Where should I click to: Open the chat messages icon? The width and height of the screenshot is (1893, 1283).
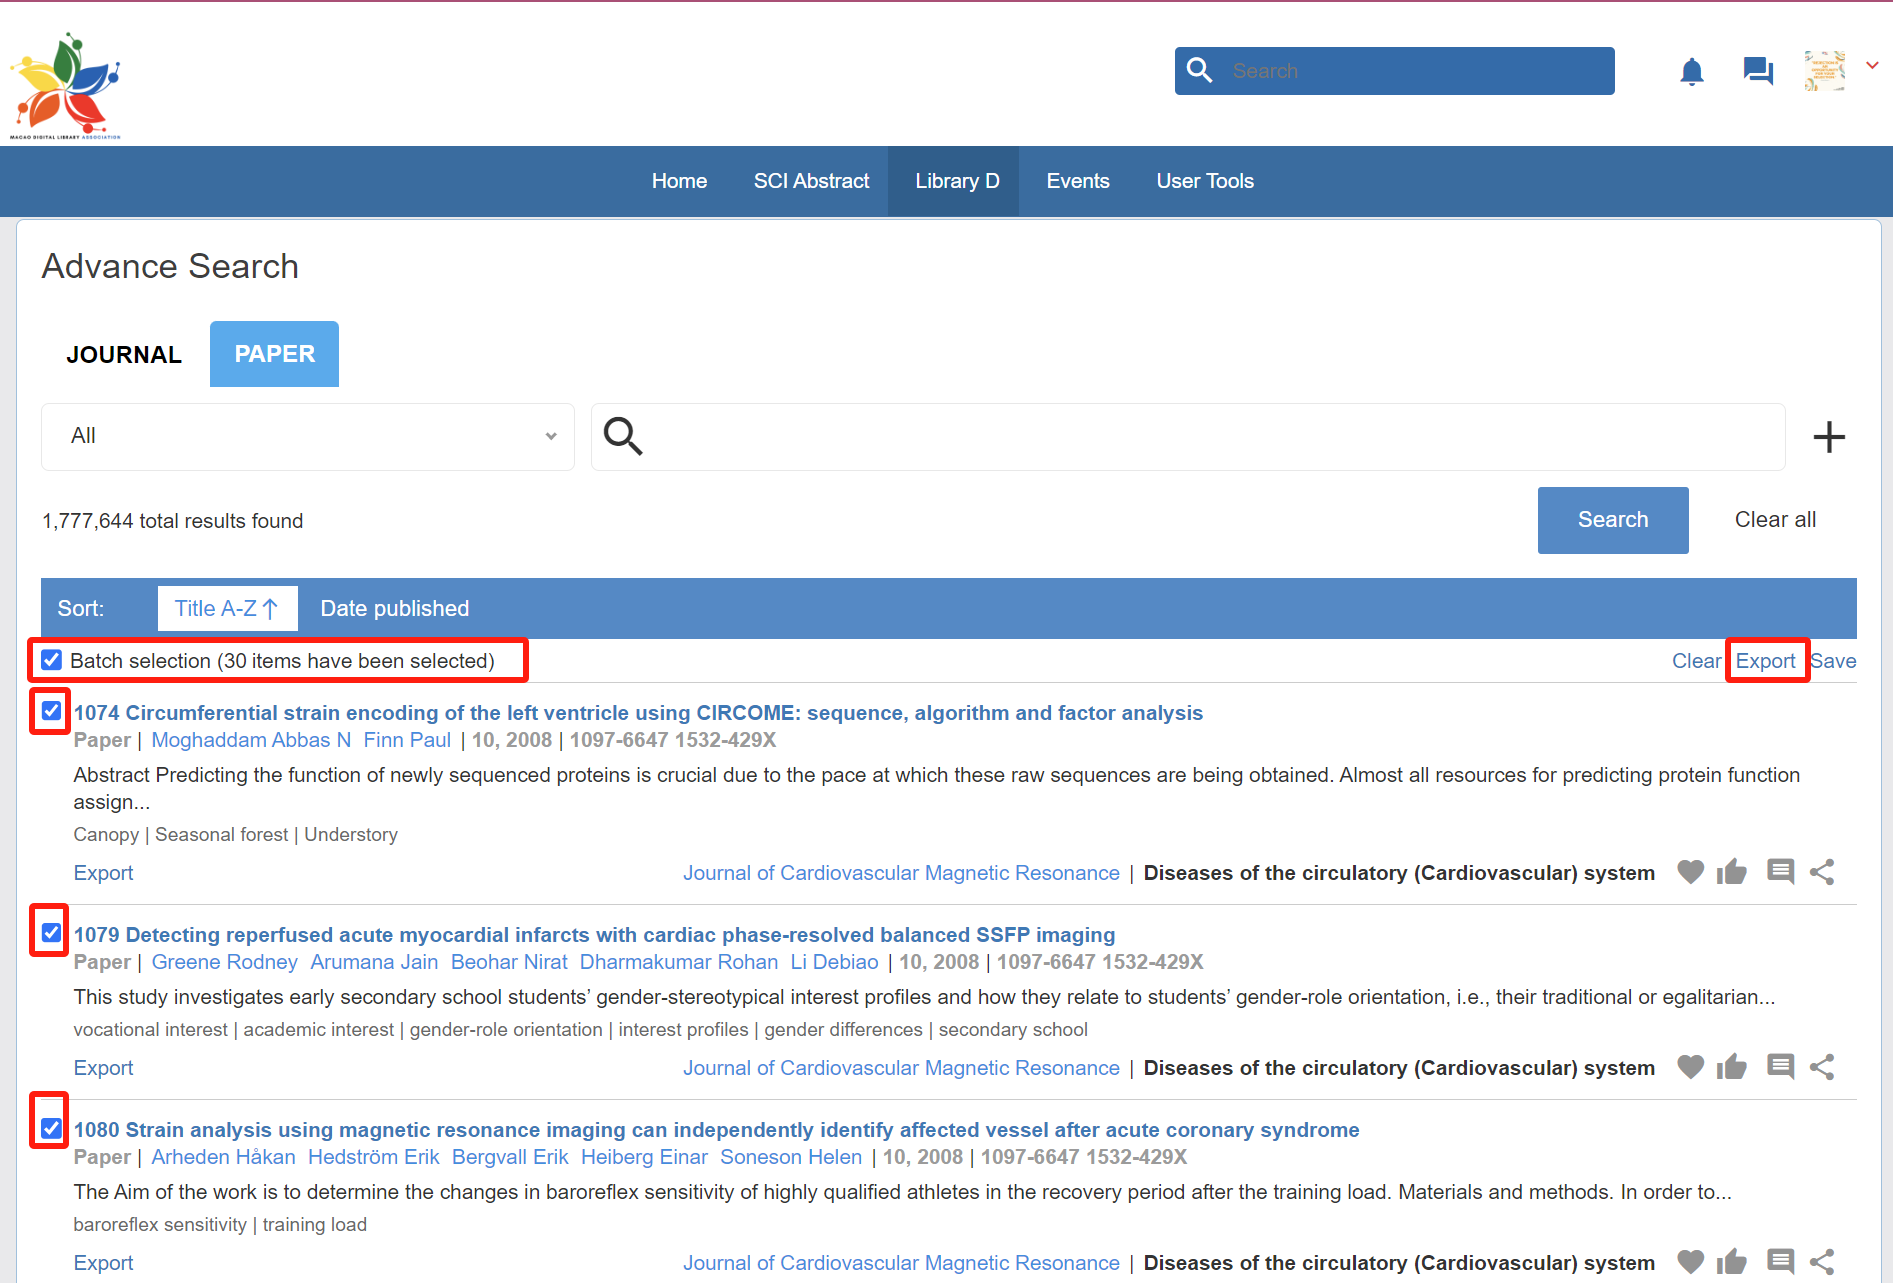(1757, 71)
